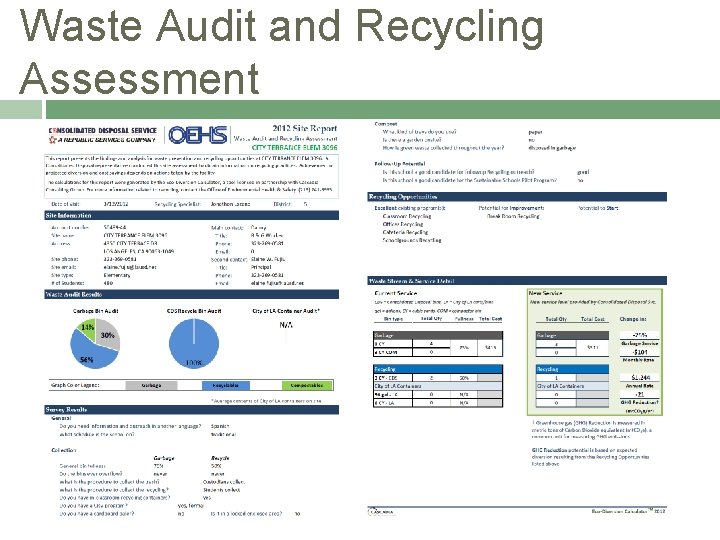Click the Consolidated Disposal Service logo
Image resolution: width=720 pixels, height=540 pixels.
click(102, 135)
